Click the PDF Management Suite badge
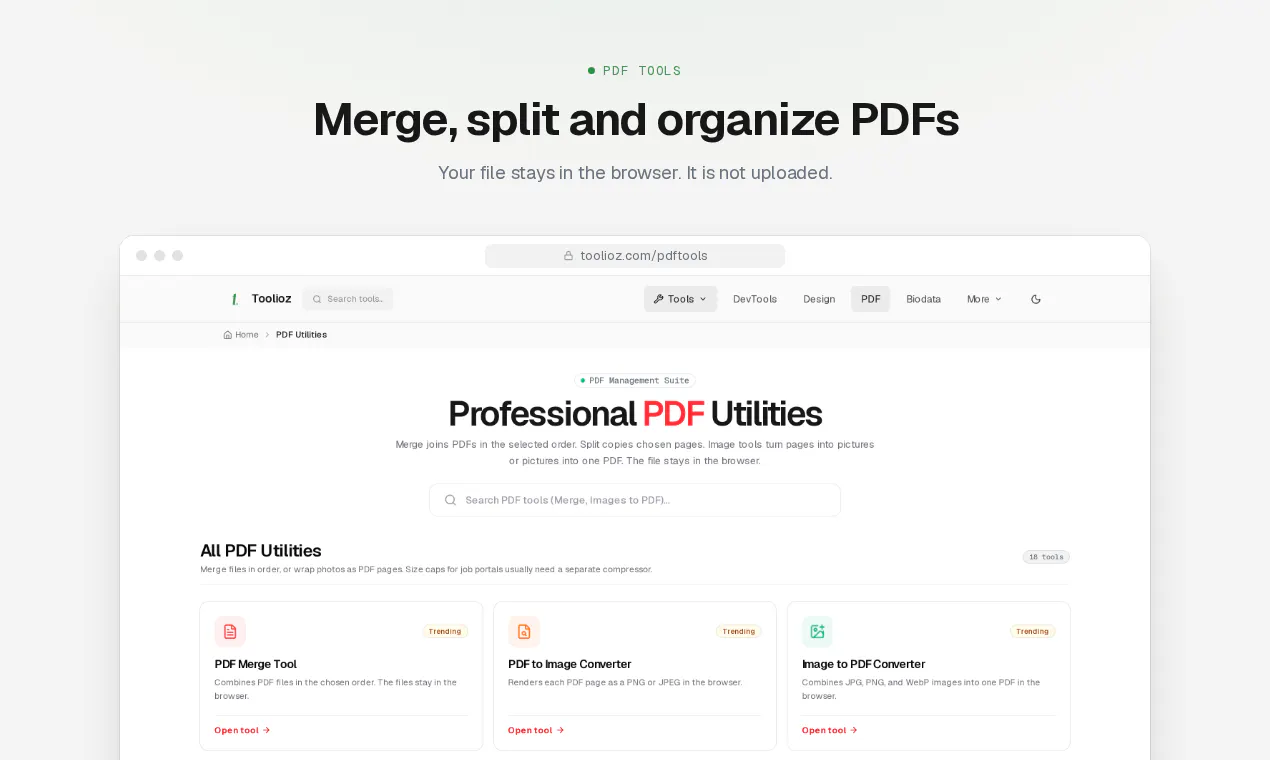Screen dimensions: 1270x760 coord(635,381)
